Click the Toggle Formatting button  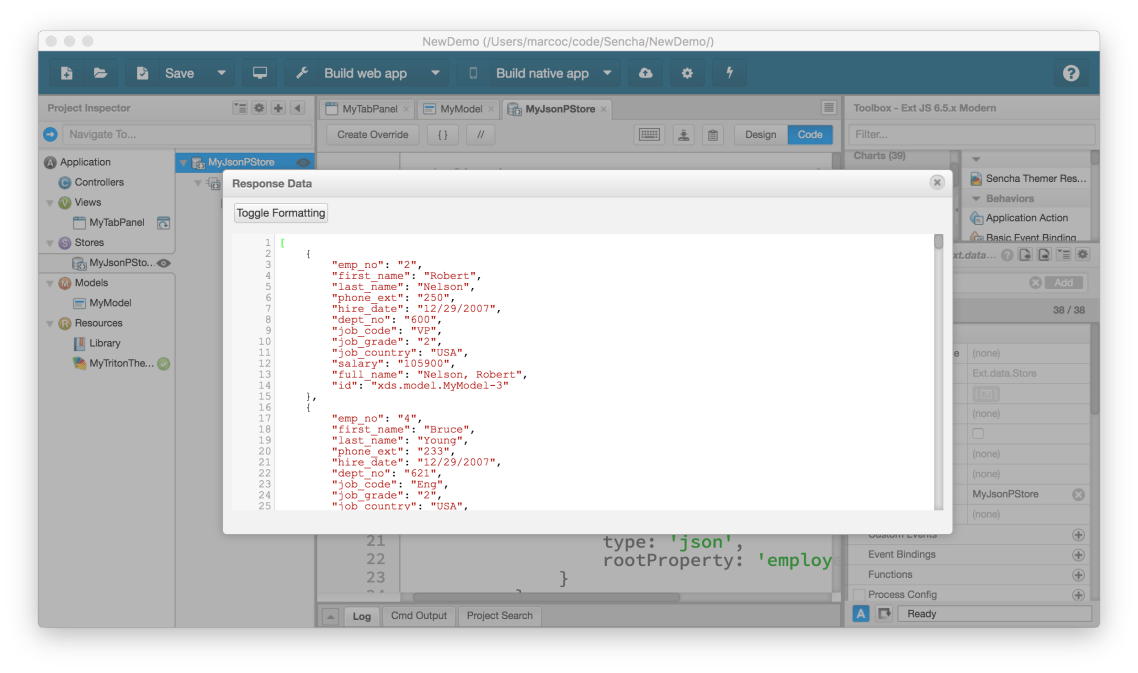point(280,213)
